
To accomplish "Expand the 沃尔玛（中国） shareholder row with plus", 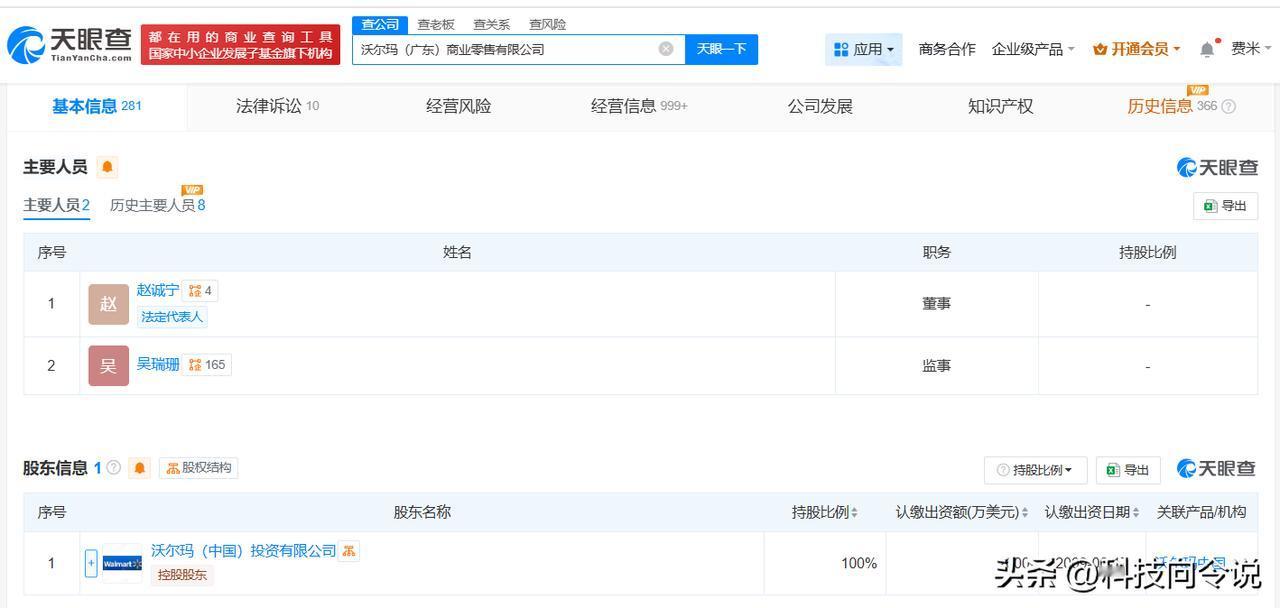I will 91,563.
